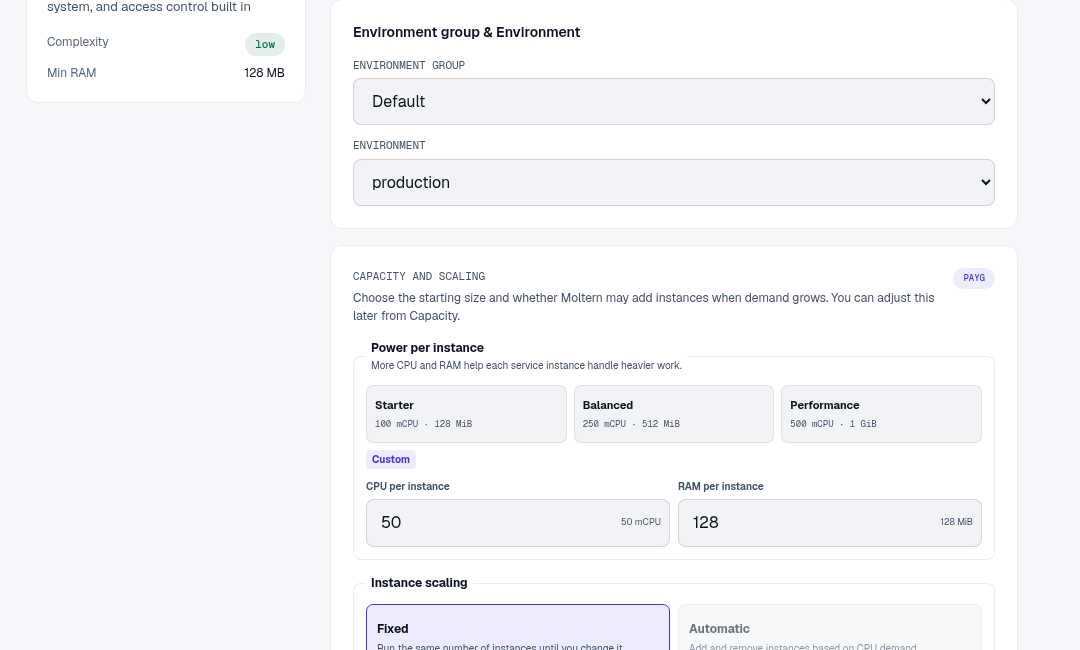This screenshot has height=650, width=1080.
Task: Select the Performance power preset
Action: tap(881, 414)
